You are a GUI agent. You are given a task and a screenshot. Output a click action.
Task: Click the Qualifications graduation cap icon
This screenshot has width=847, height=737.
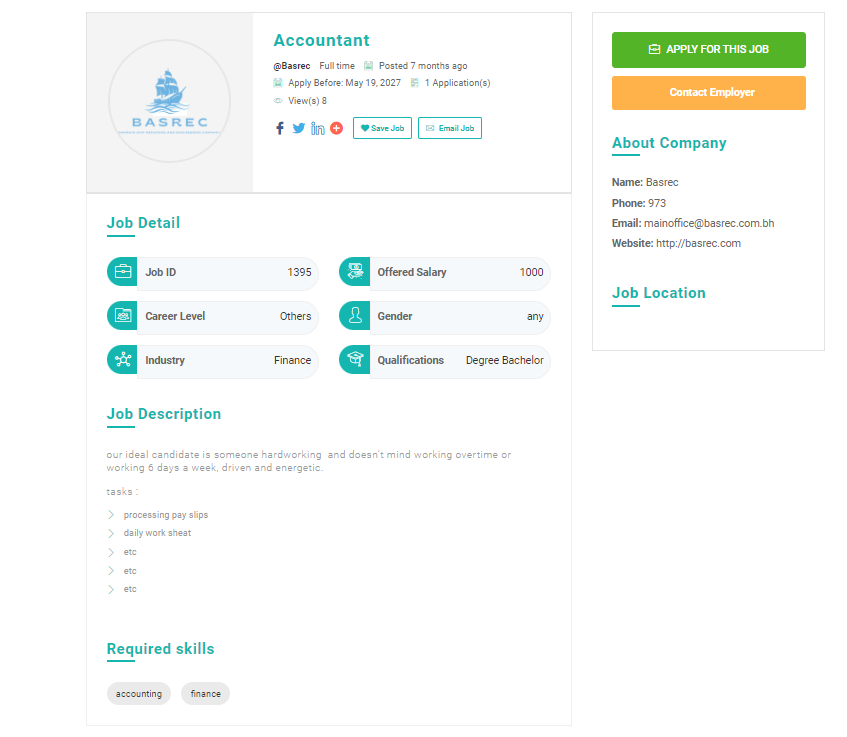(x=355, y=360)
